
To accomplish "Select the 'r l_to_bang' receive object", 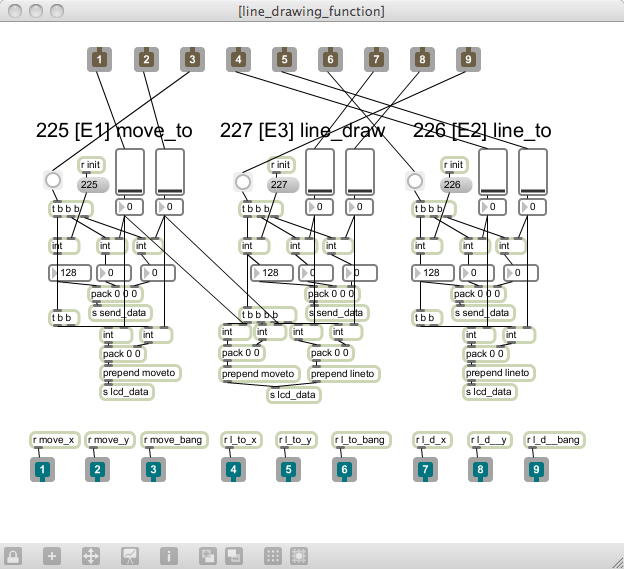I will click(361, 440).
